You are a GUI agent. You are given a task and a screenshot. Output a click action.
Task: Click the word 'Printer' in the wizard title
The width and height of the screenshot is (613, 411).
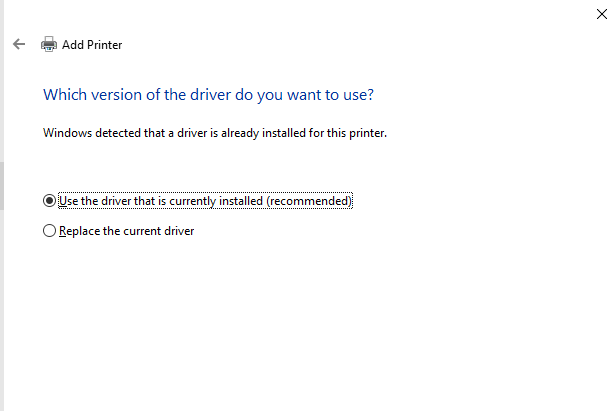[104, 45]
